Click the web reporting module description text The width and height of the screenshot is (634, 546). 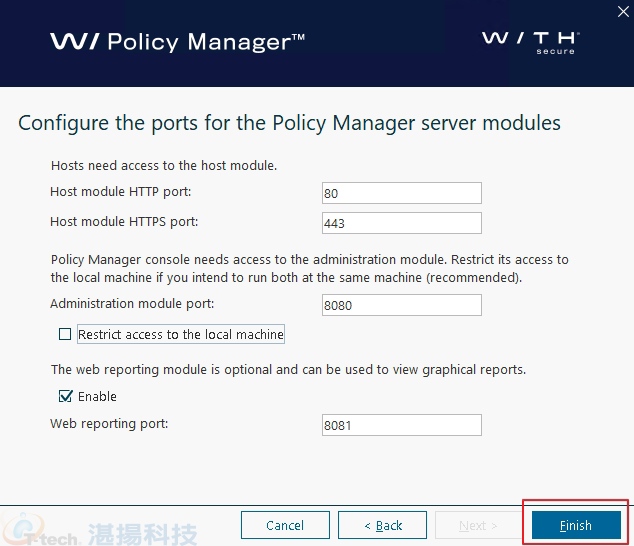click(x=288, y=370)
